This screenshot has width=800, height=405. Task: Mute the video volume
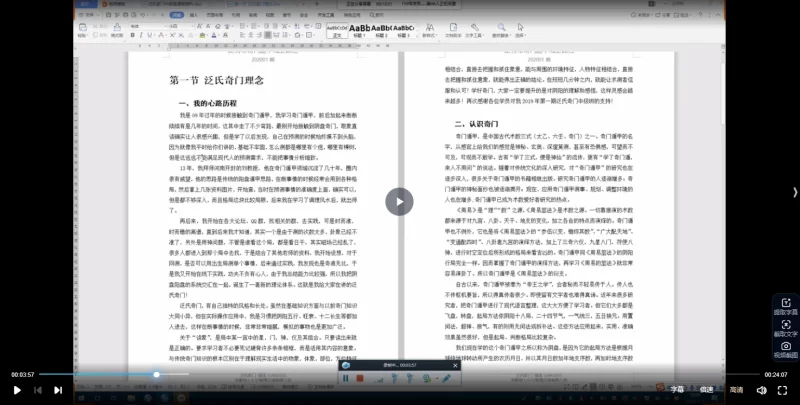click(760, 390)
